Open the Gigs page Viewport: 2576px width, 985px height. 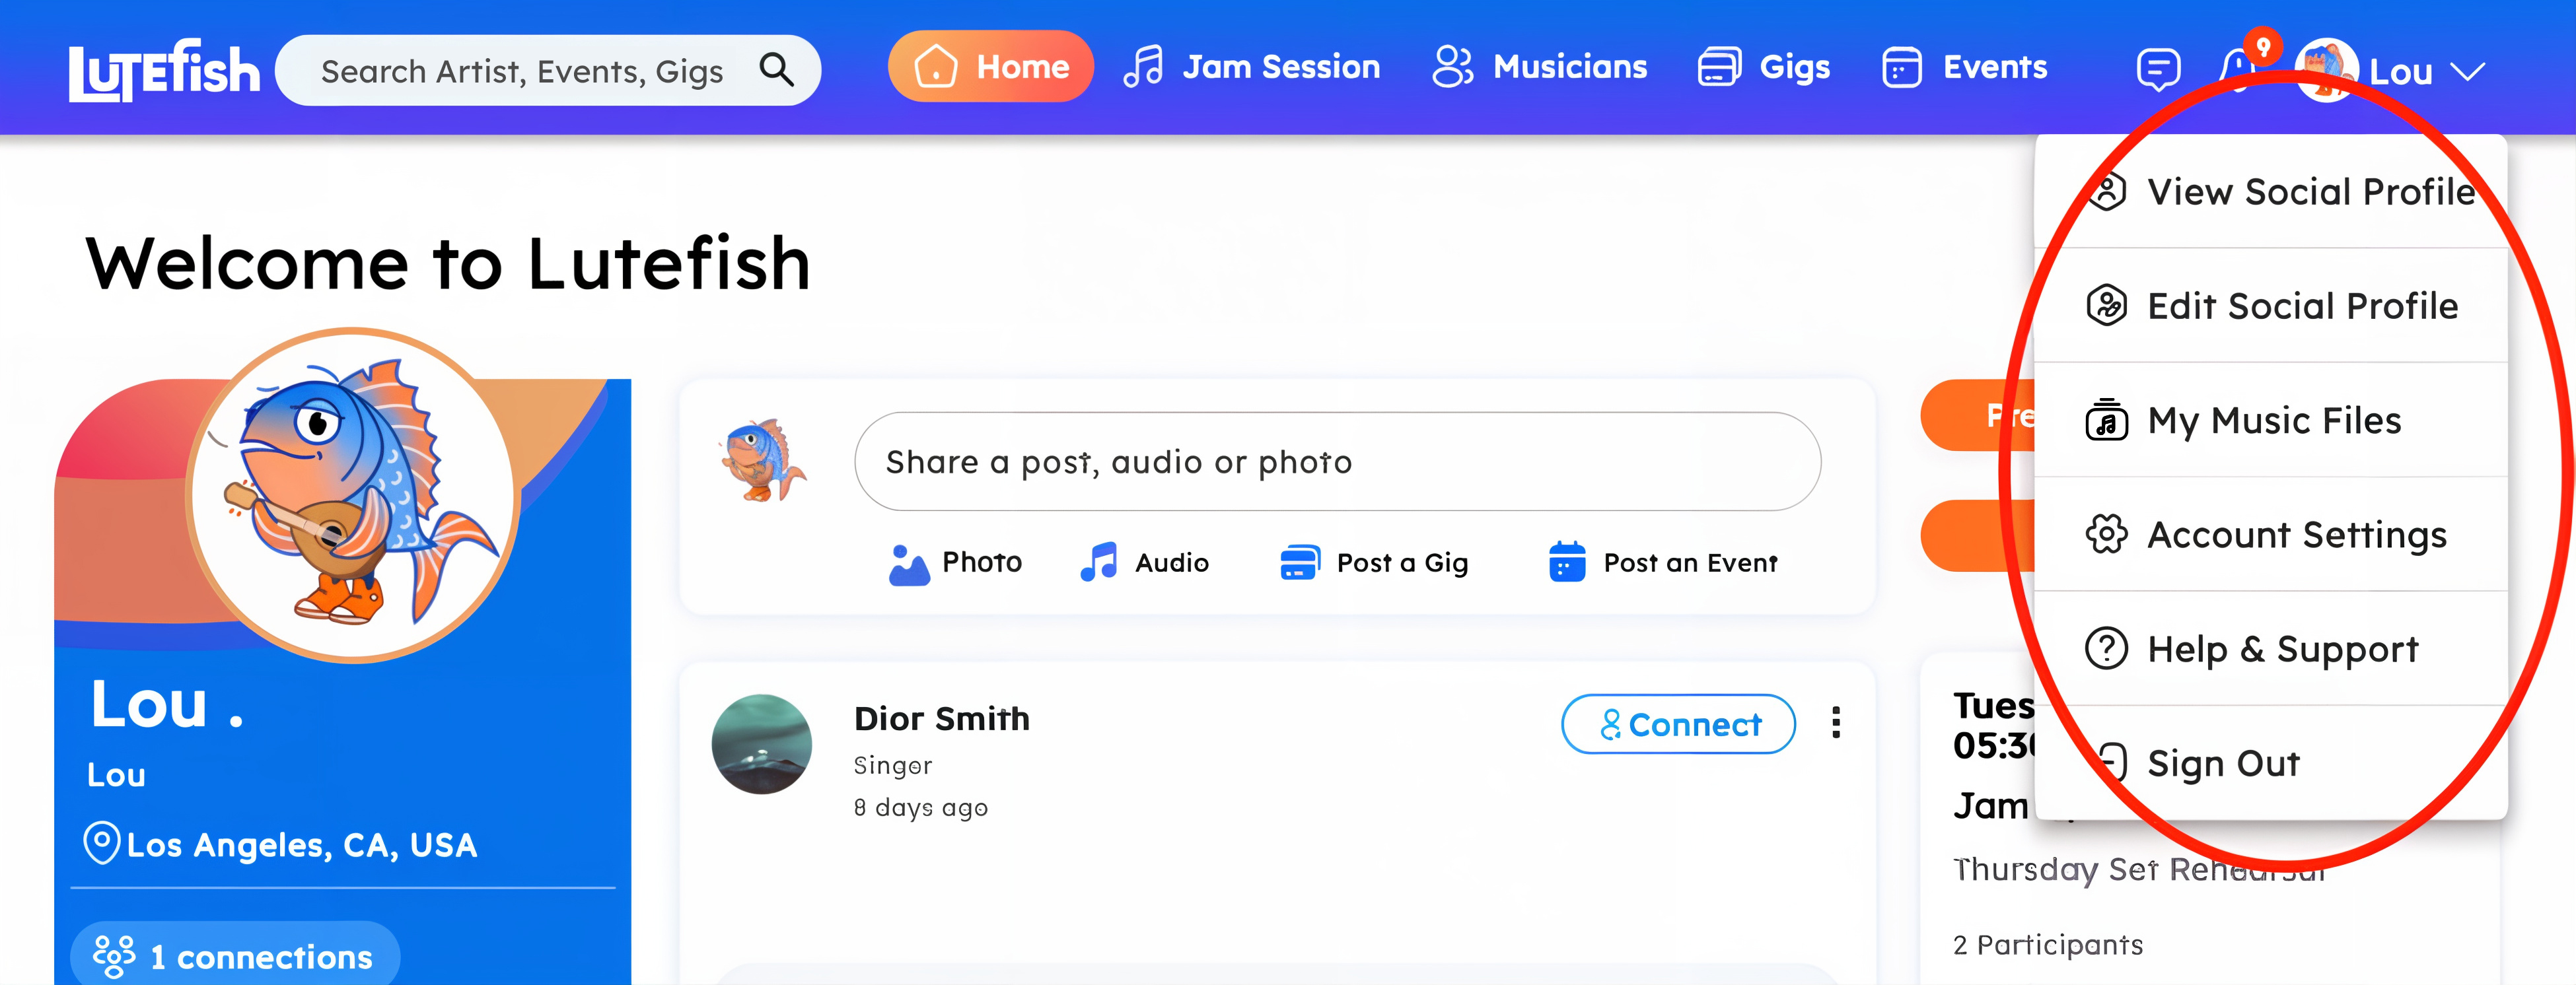pyautogui.click(x=1764, y=67)
